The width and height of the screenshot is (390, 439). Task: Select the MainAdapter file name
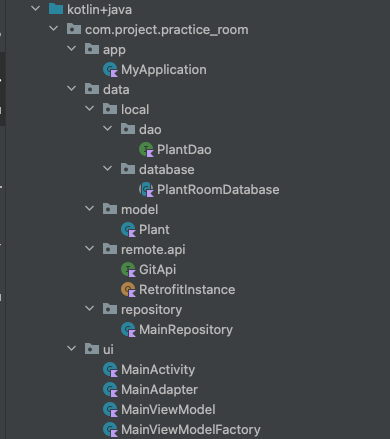click(159, 390)
